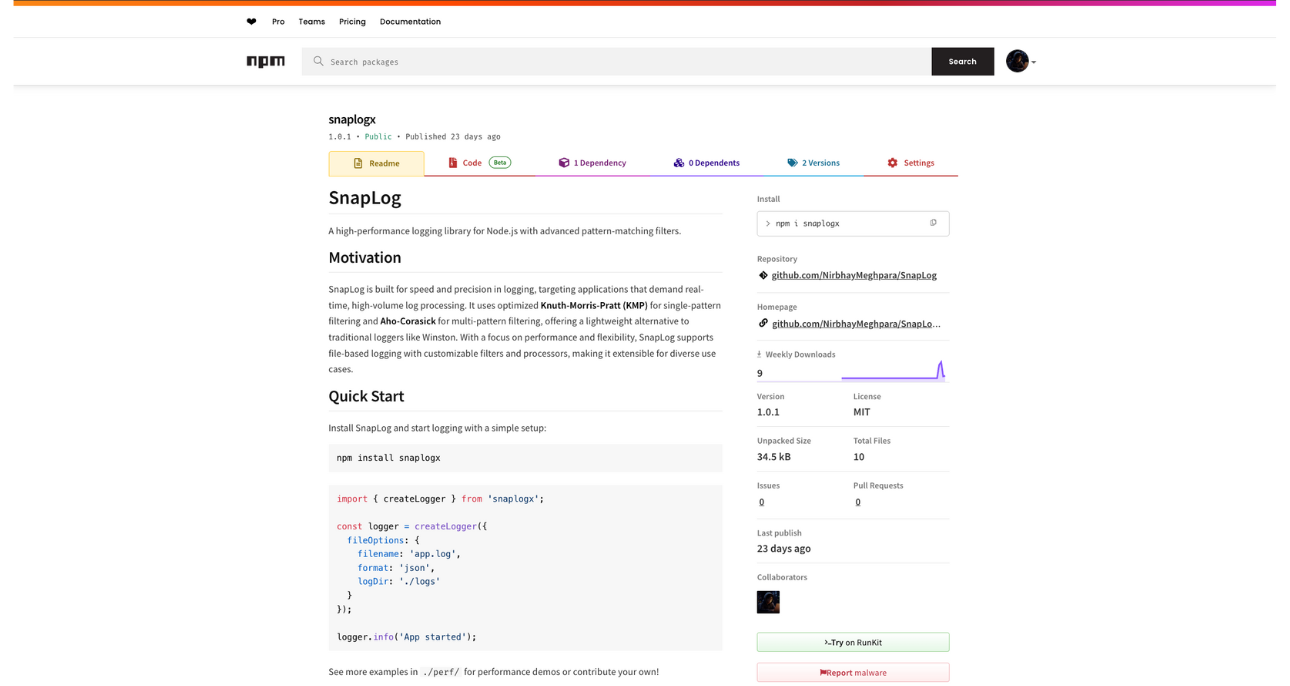Click the snaplogx package title
1290x686 pixels.
pos(352,119)
